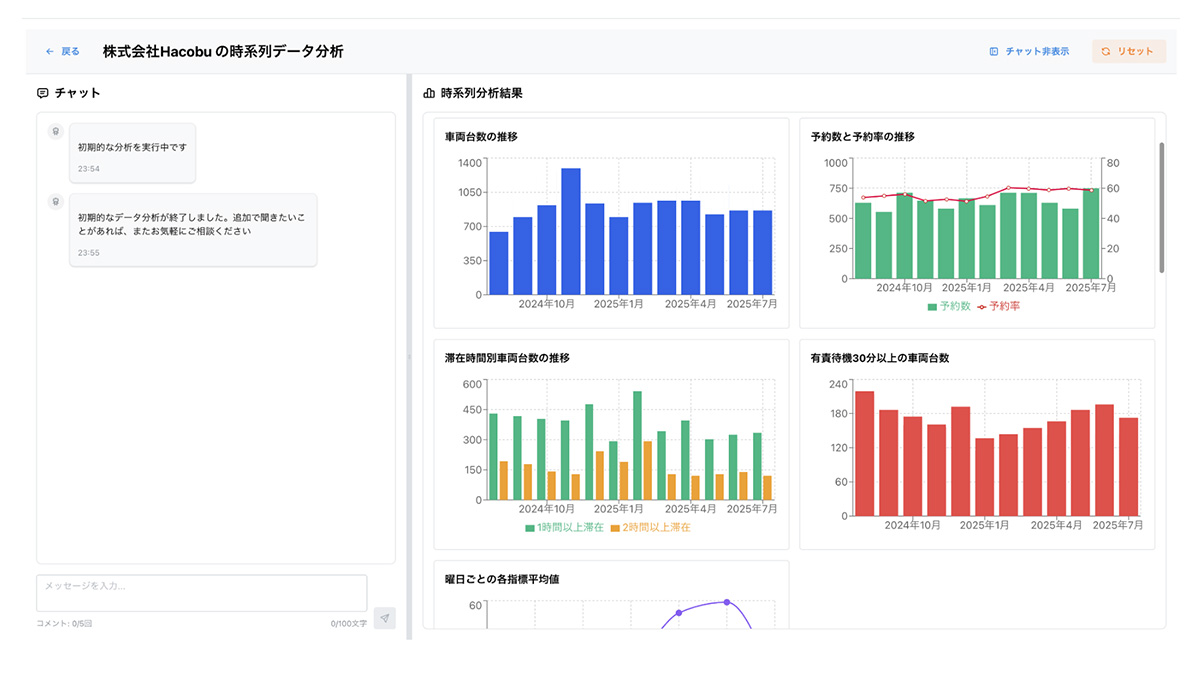The height and width of the screenshot is (675, 1200).
Task: Focus the メッセージを入力 text field
Action: pos(202,593)
